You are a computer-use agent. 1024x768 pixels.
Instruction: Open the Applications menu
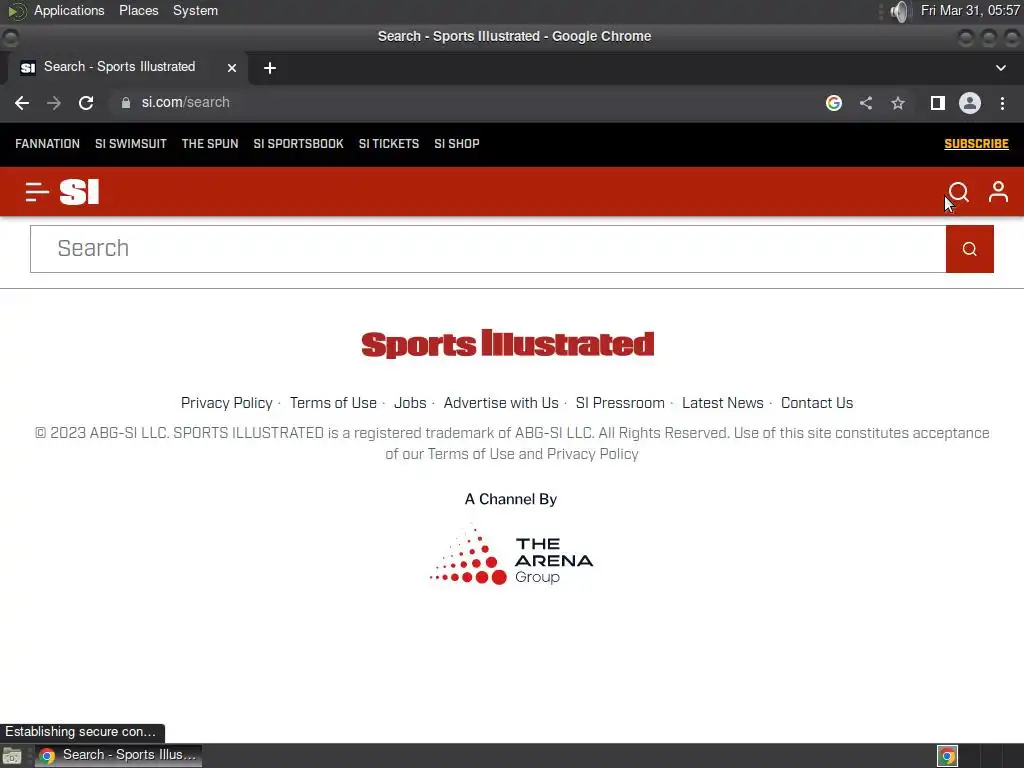[69, 10]
